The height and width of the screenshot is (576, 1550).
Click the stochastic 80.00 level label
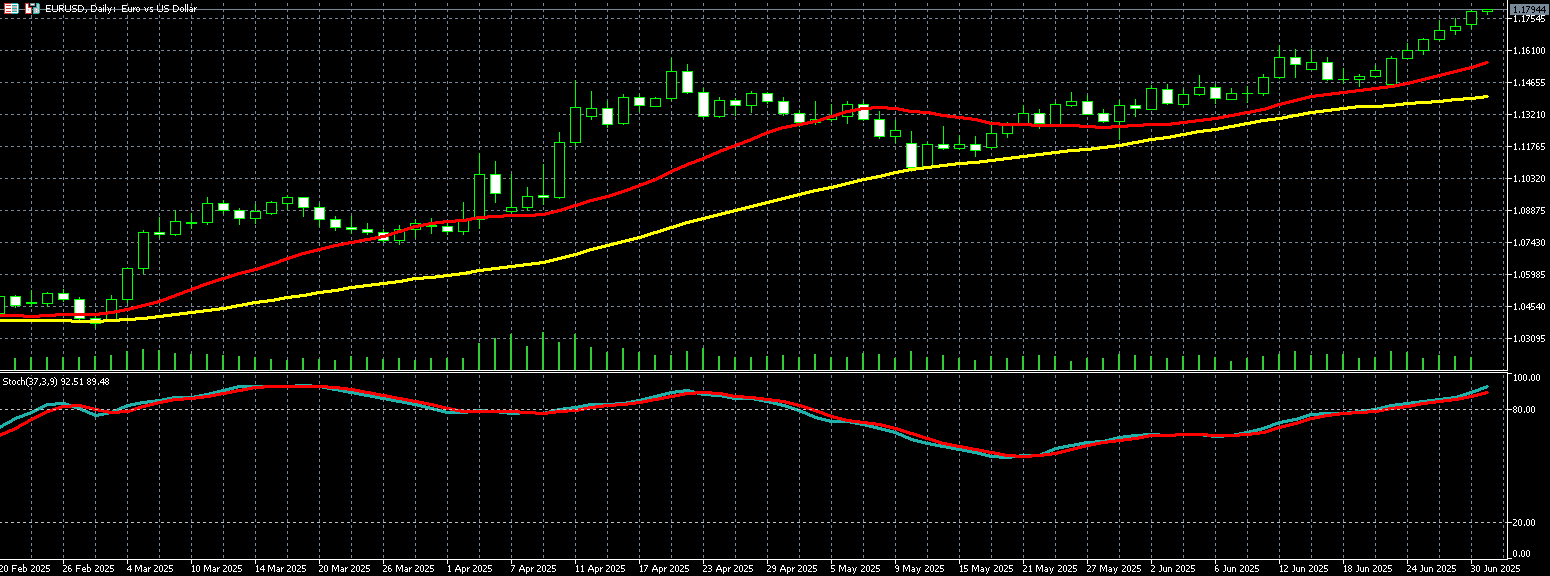(1525, 410)
